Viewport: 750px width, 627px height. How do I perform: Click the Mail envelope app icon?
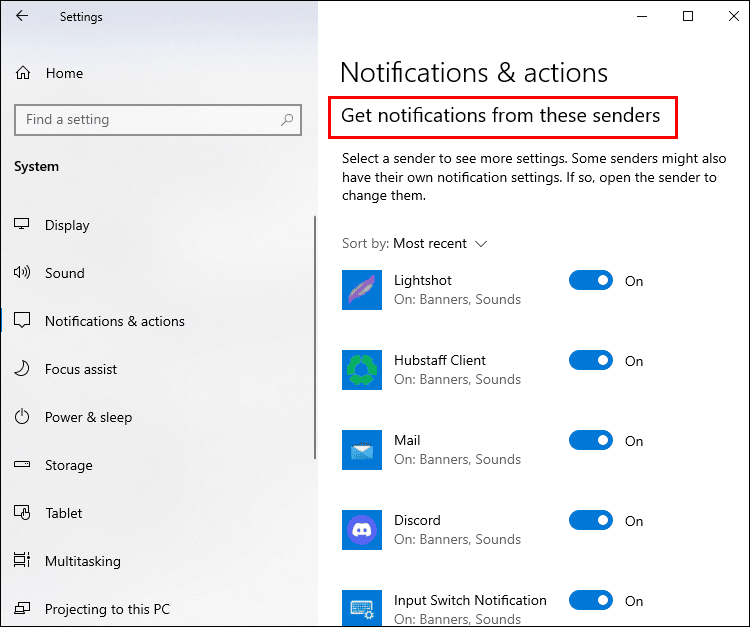pos(362,450)
